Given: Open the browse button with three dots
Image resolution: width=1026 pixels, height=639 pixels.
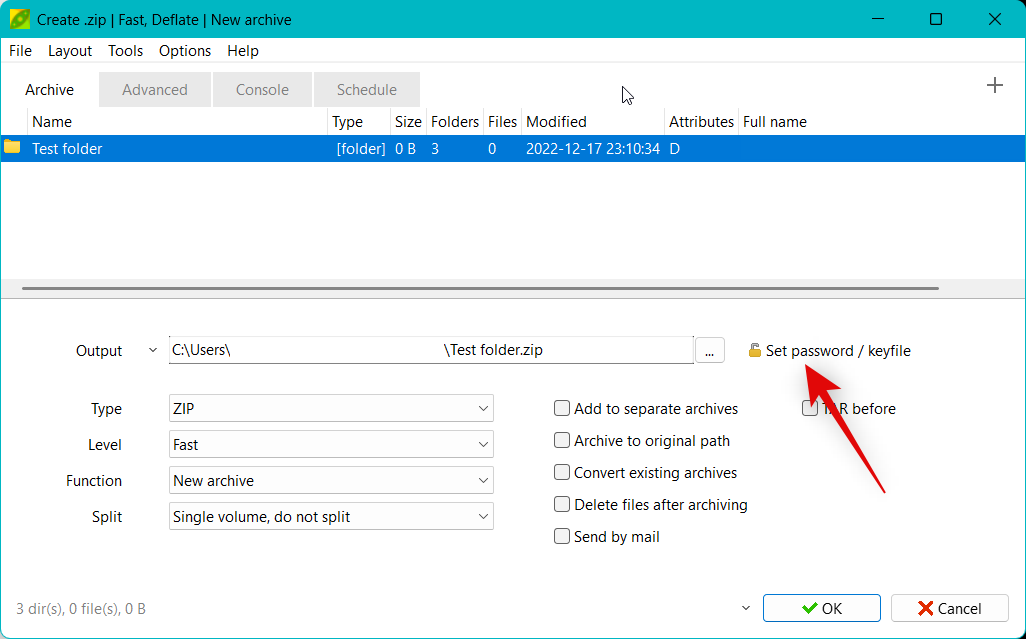Looking at the screenshot, I should pos(709,351).
